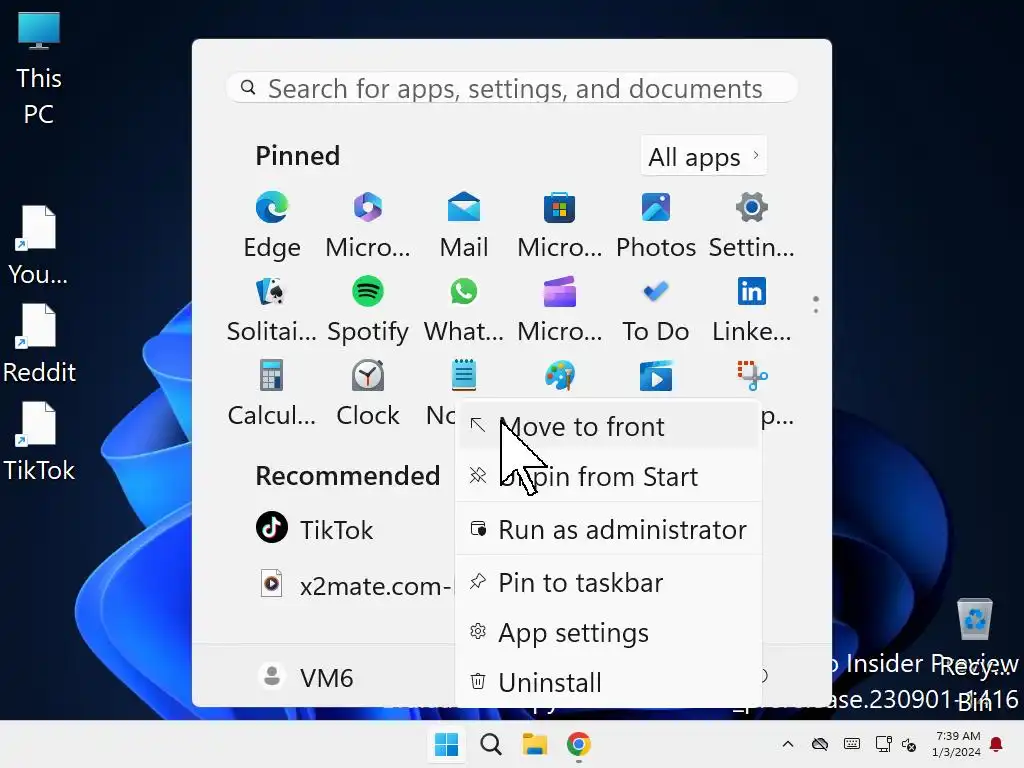
Task: Open the VM6 user account menu
Action: [x=306, y=677]
